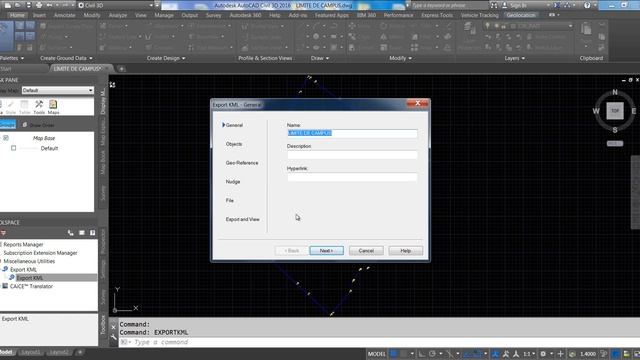The height and width of the screenshot is (360, 640).
Task: Expand the Draw panel dropdown
Action: [x=320, y=58]
